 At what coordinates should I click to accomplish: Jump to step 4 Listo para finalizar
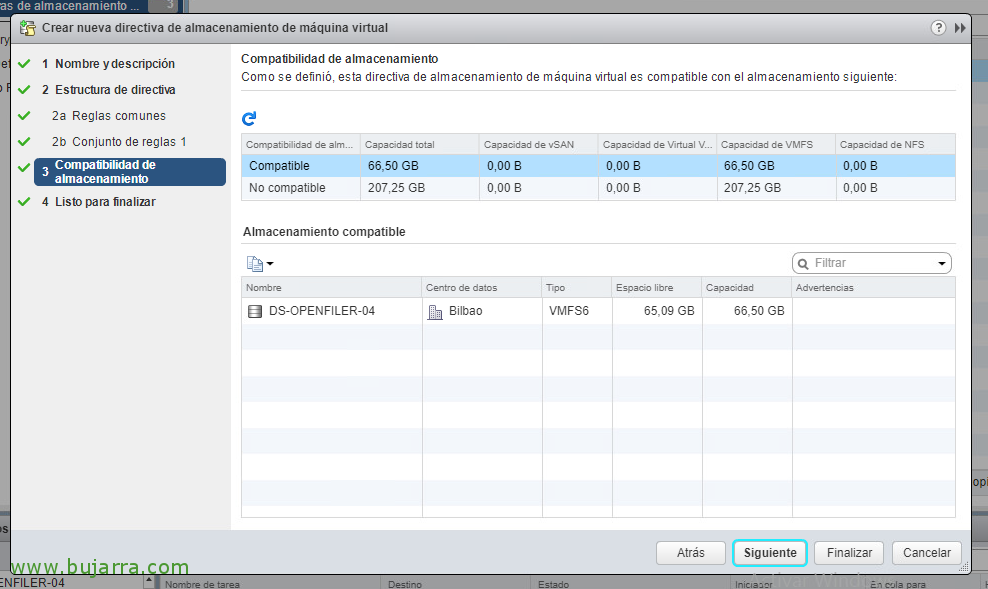pyautogui.click(x=105, y=202)
